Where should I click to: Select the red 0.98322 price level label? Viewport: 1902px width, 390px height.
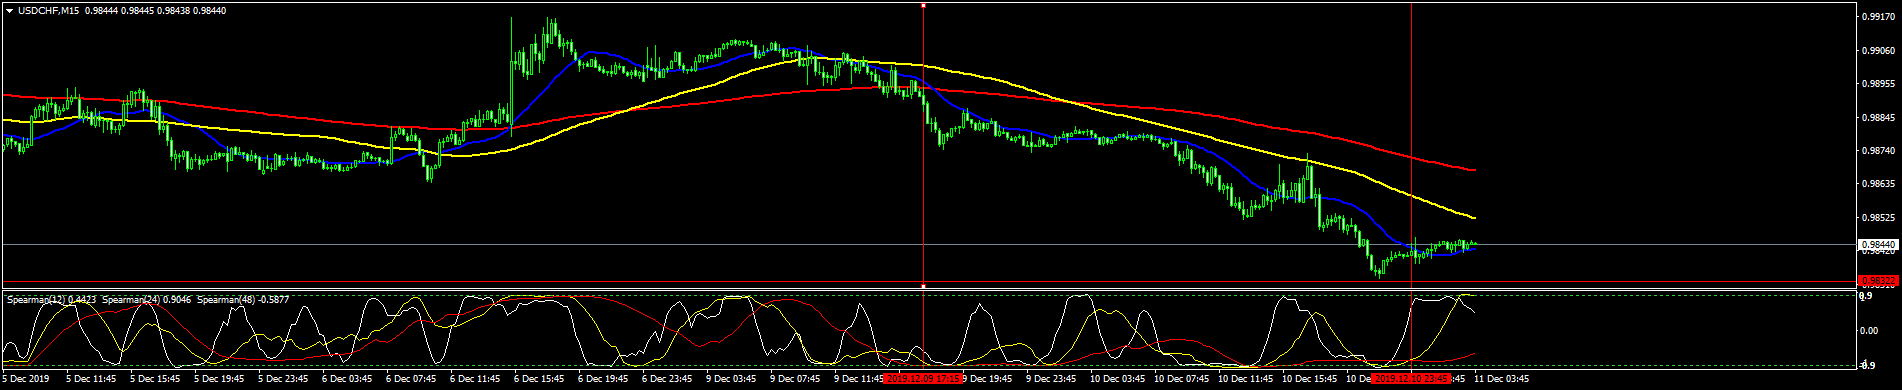click(1878, 280)
